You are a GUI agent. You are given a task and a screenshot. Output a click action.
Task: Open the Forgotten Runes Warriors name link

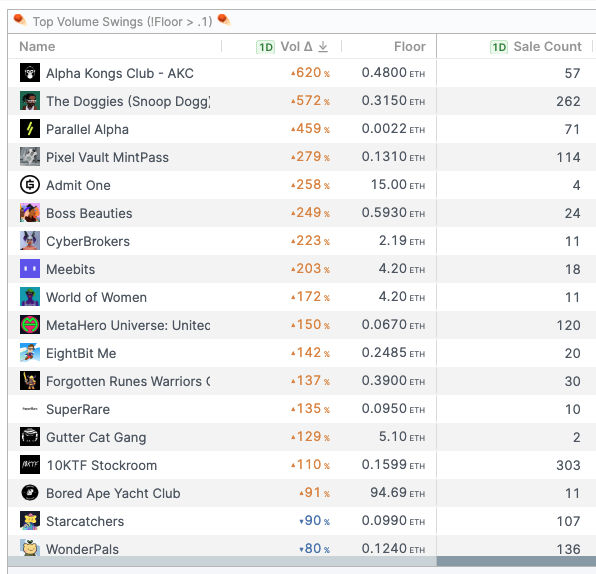pyautogui.click(x=128, y=381)
